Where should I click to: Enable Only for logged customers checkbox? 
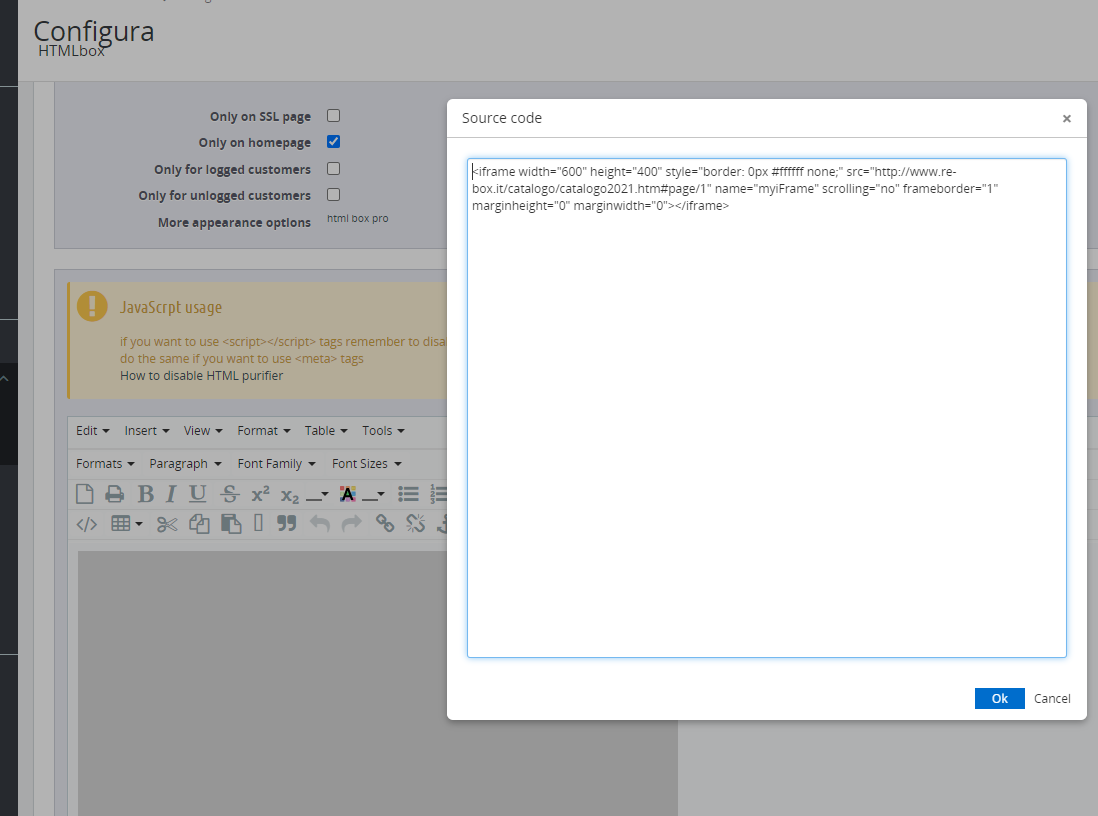[x=333, y=169]
